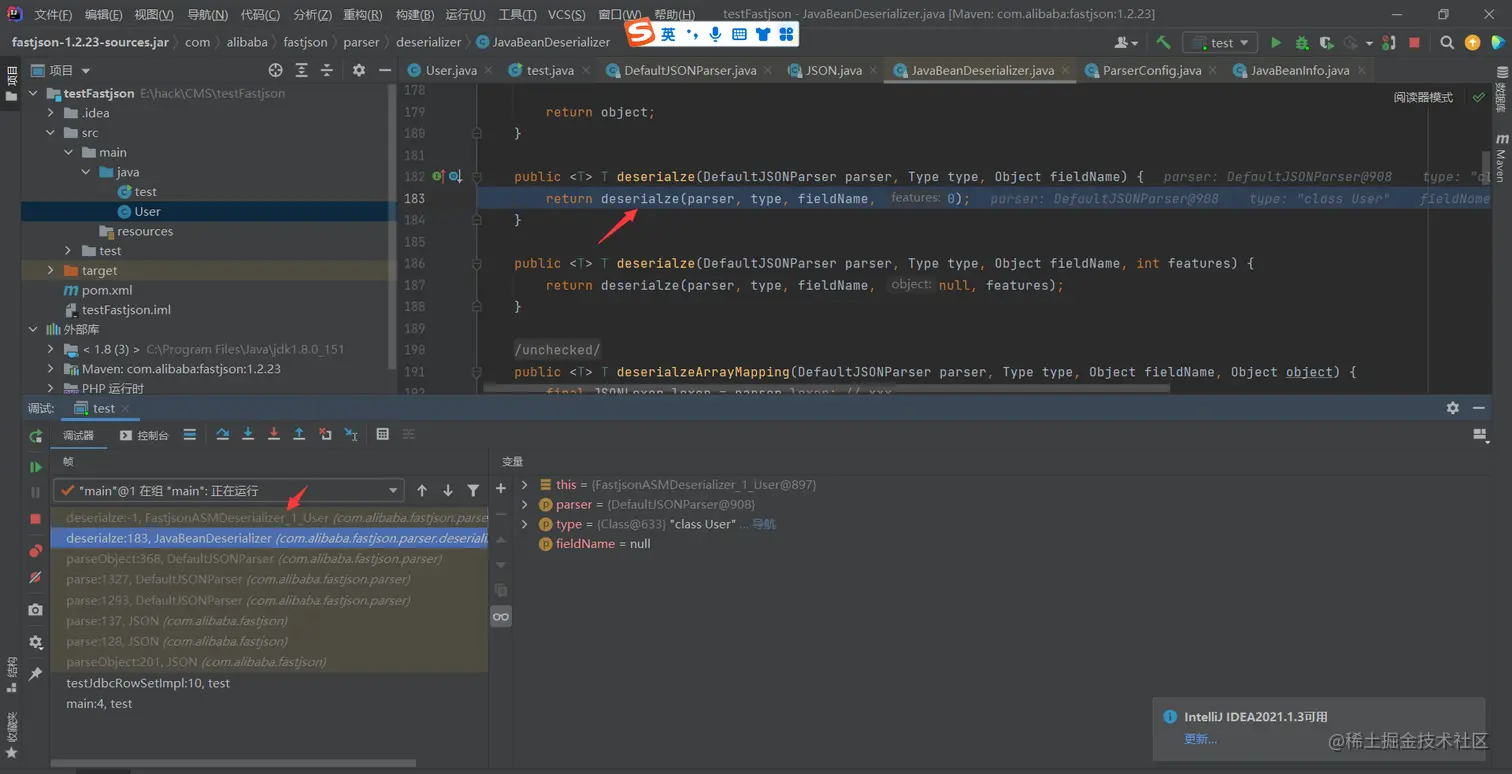The height and width of the screenshot is (774, 1512).
Task: Toggle Mute Breakpoints in debug sidebar
Action: tap(36, 577)
